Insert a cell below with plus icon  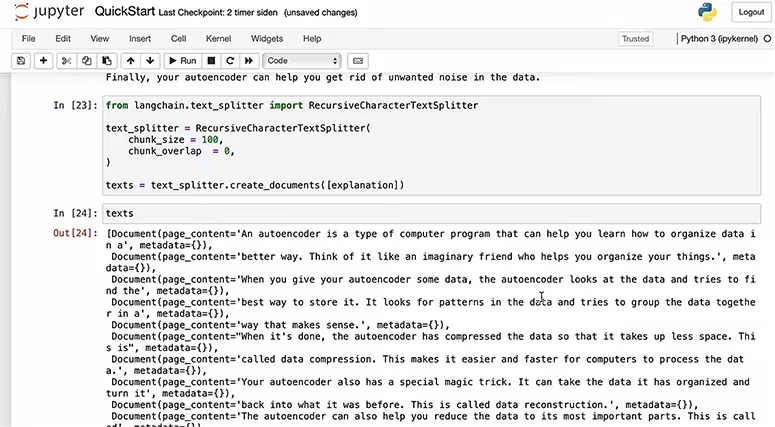click(43, 61)
